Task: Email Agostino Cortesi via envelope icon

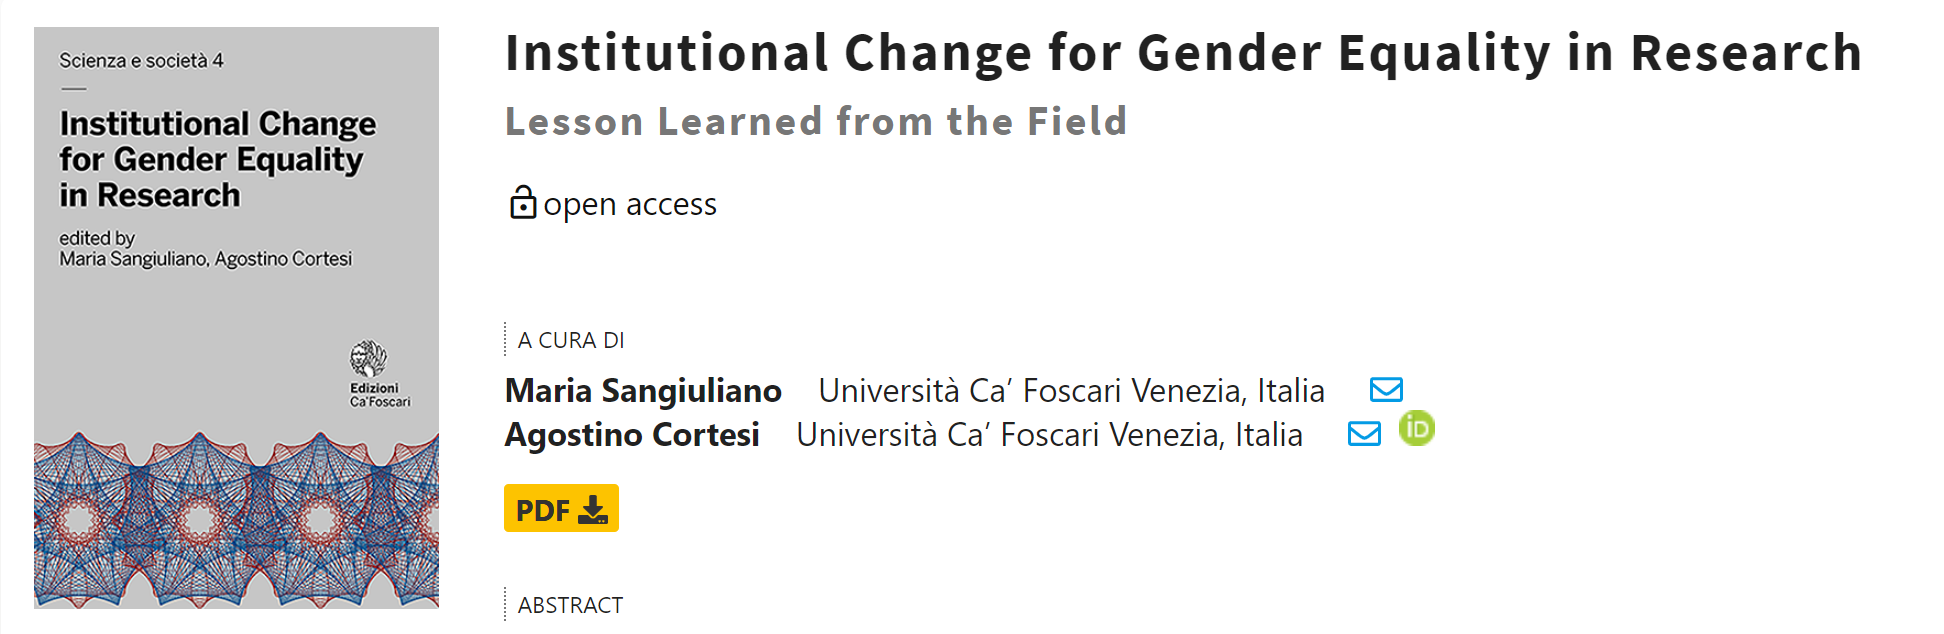Action: click(x=1364, y=433)
